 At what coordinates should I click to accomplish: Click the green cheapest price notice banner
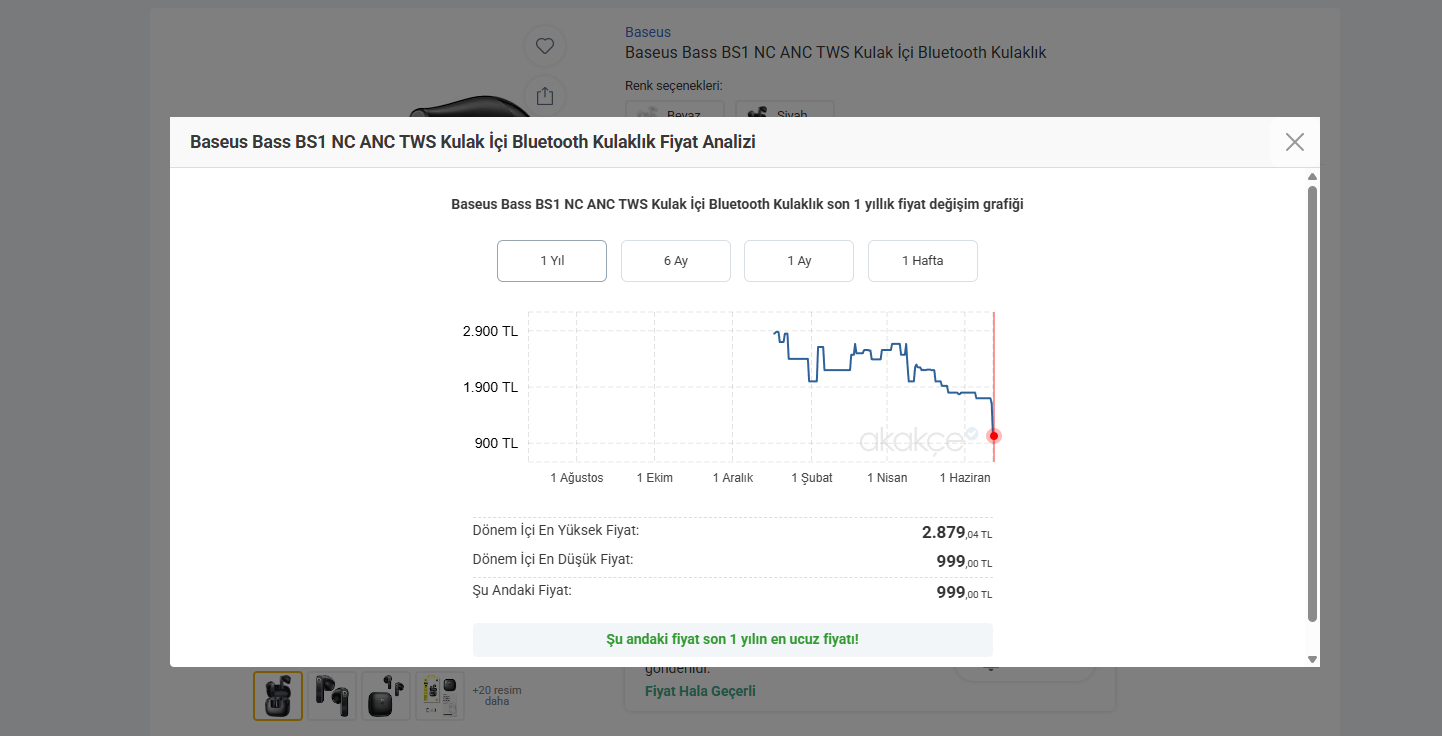(733, 639)
